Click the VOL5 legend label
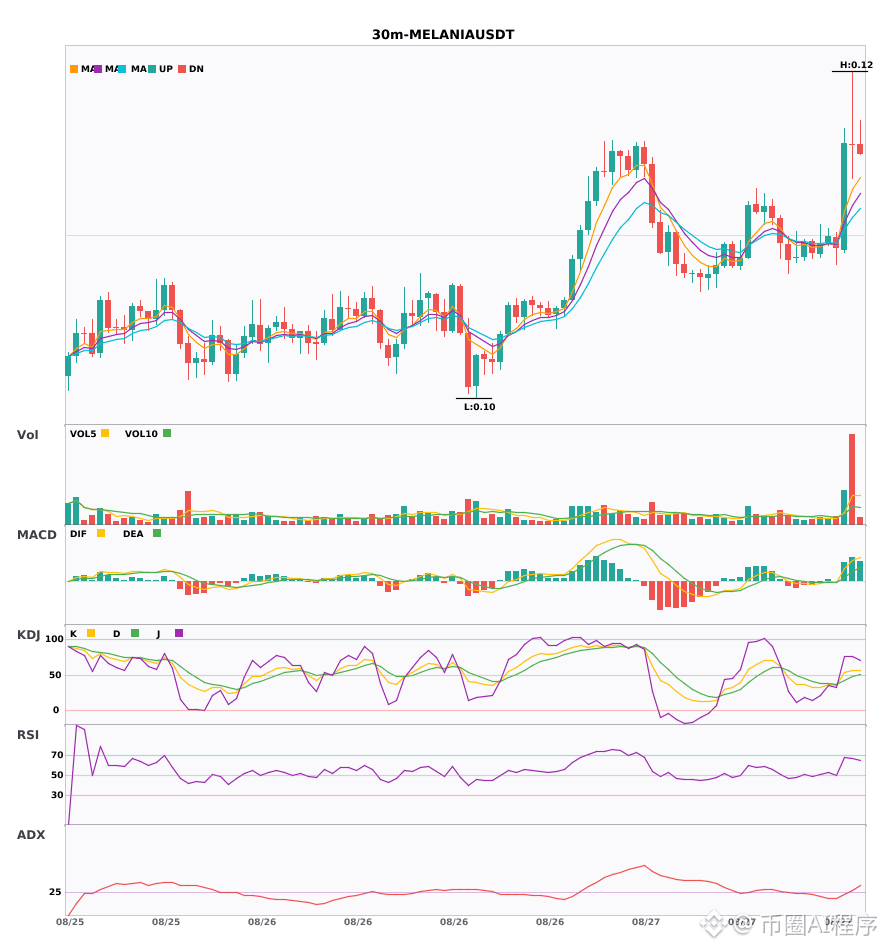885x950 pixels. coord(83,434)
